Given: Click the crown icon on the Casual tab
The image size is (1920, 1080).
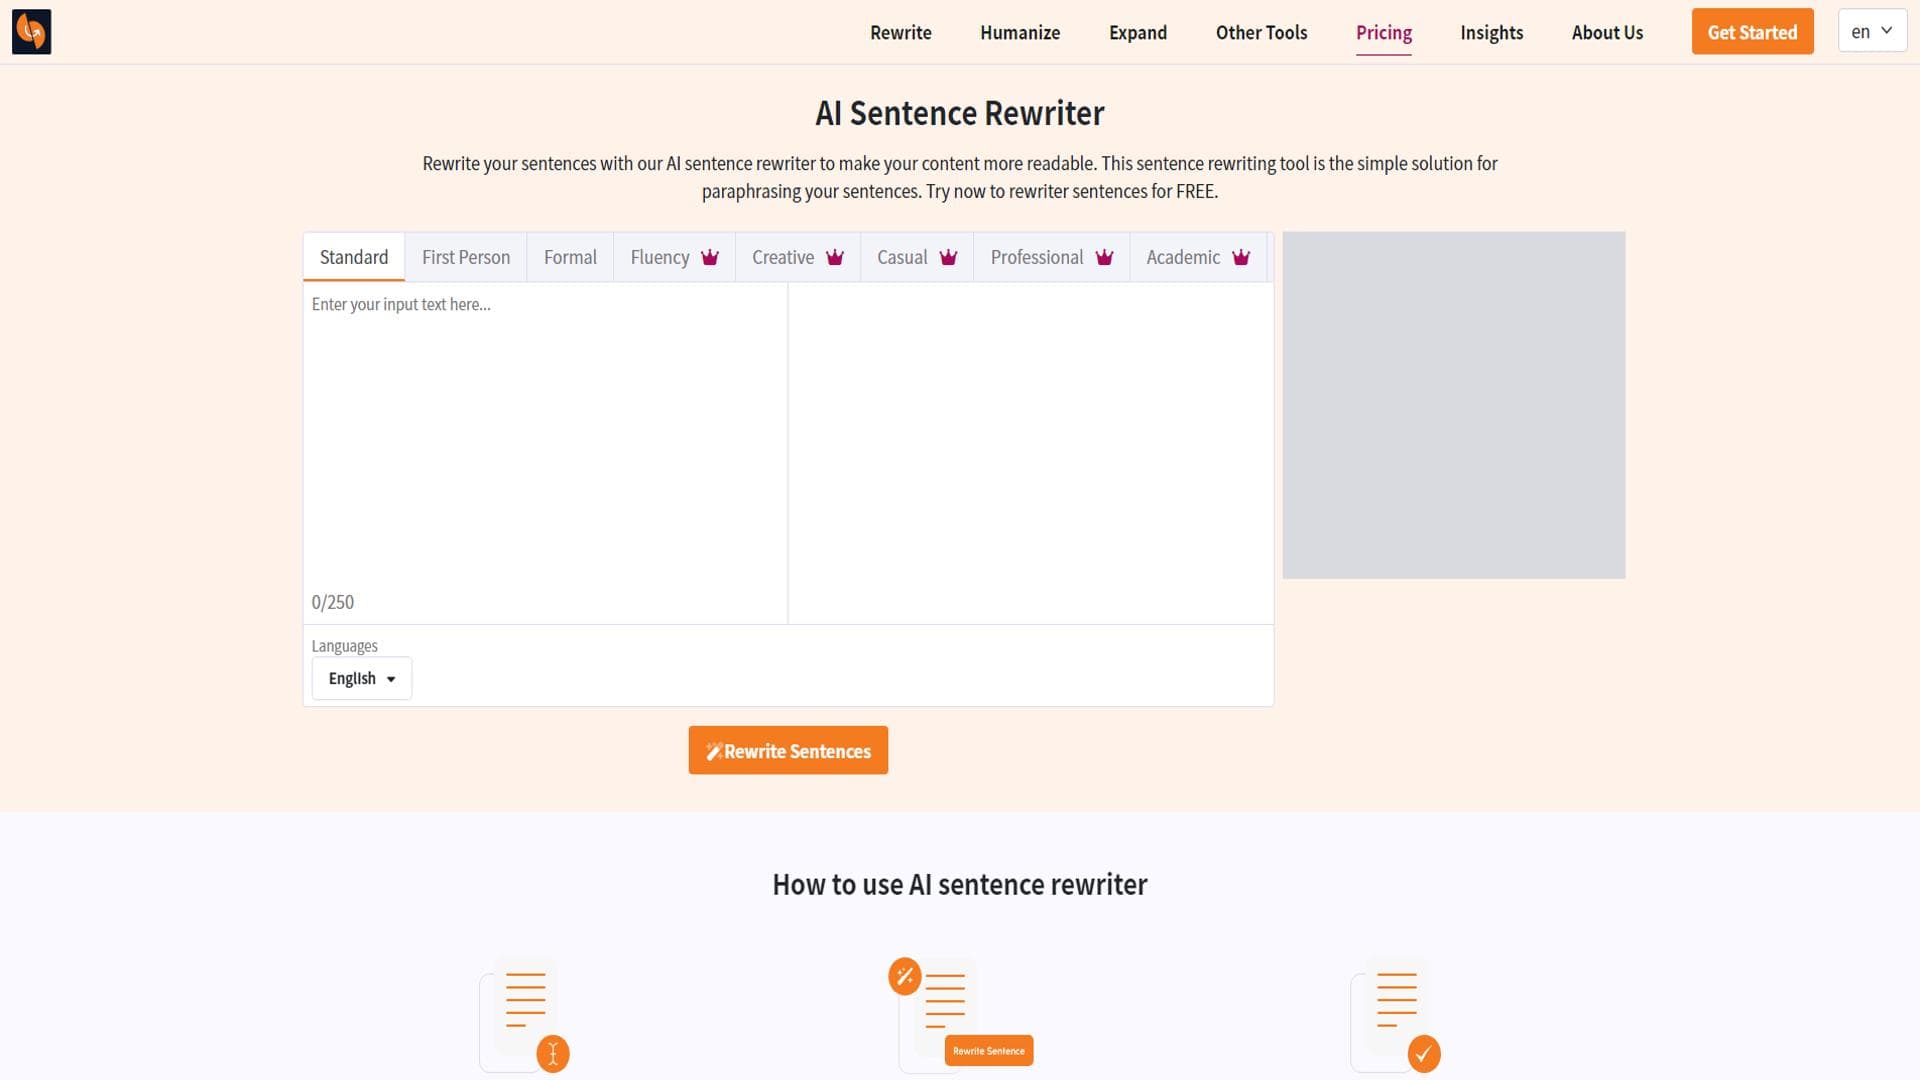Looking at the screenshot, I should pyautogui.click(x=948, y=258).
